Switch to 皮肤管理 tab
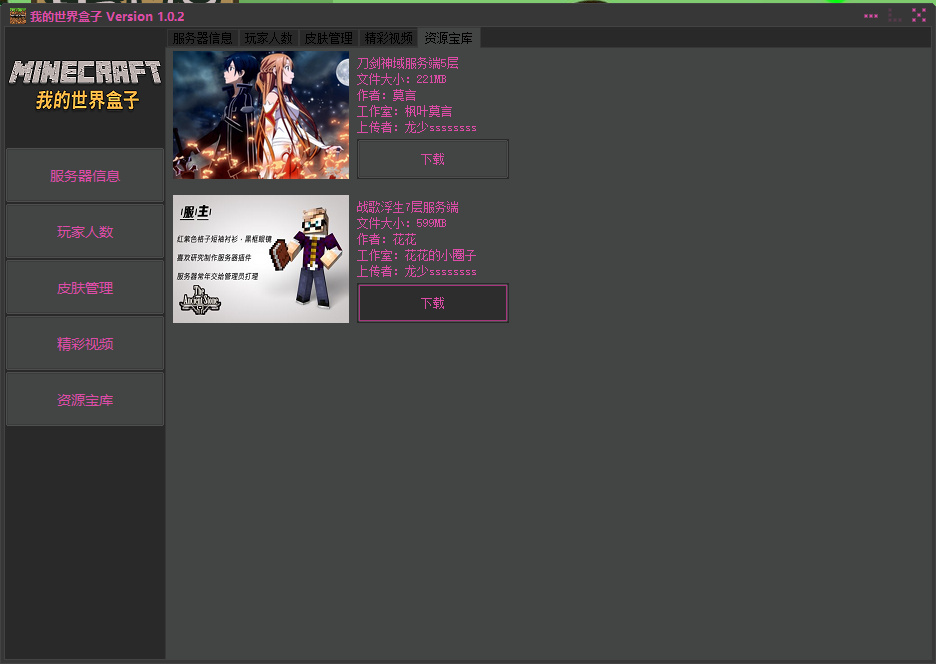 [328, 38]
